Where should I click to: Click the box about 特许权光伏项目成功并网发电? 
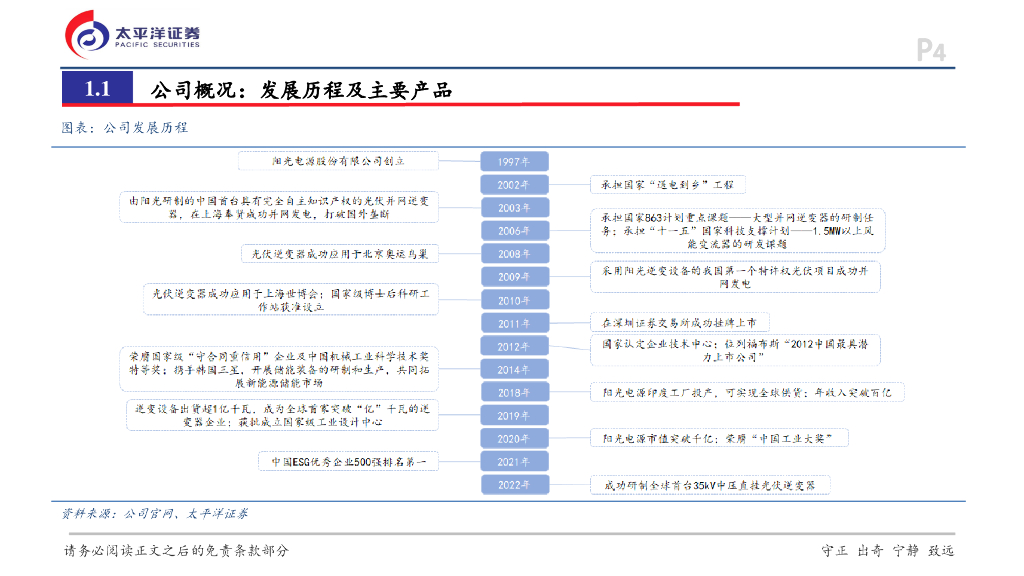pyautogui.click(x=735, y=277)
